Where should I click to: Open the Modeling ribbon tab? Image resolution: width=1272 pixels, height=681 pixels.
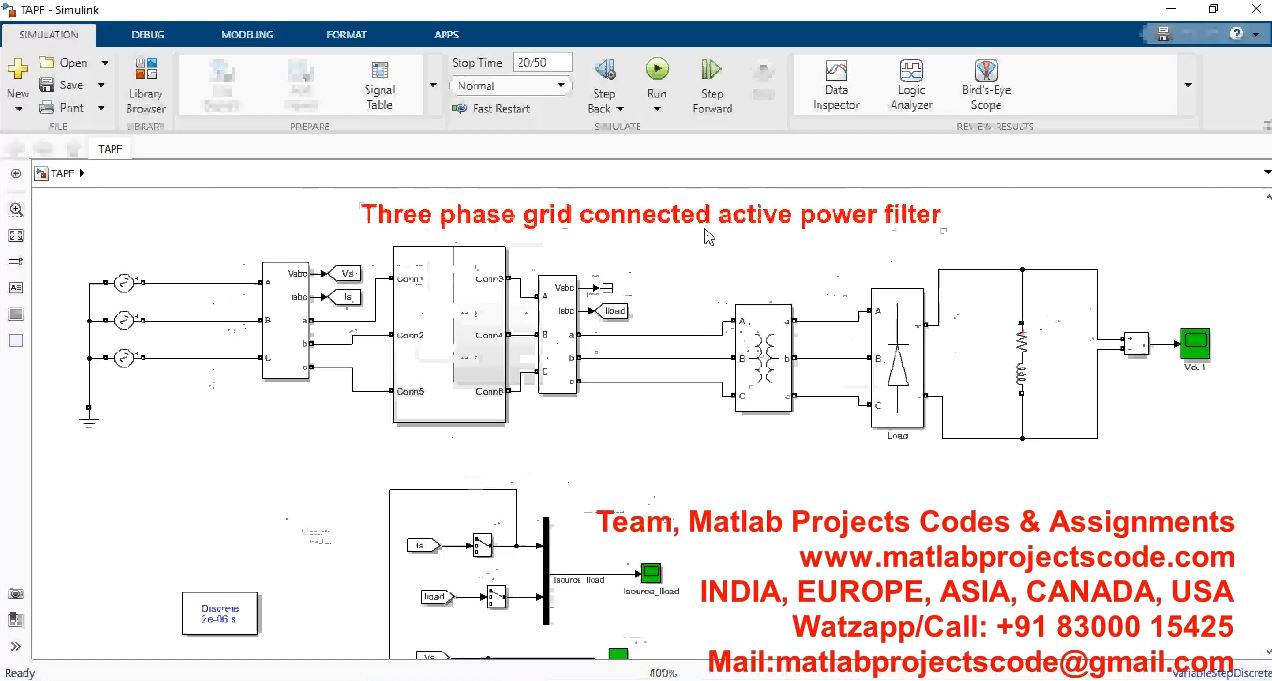247,34
